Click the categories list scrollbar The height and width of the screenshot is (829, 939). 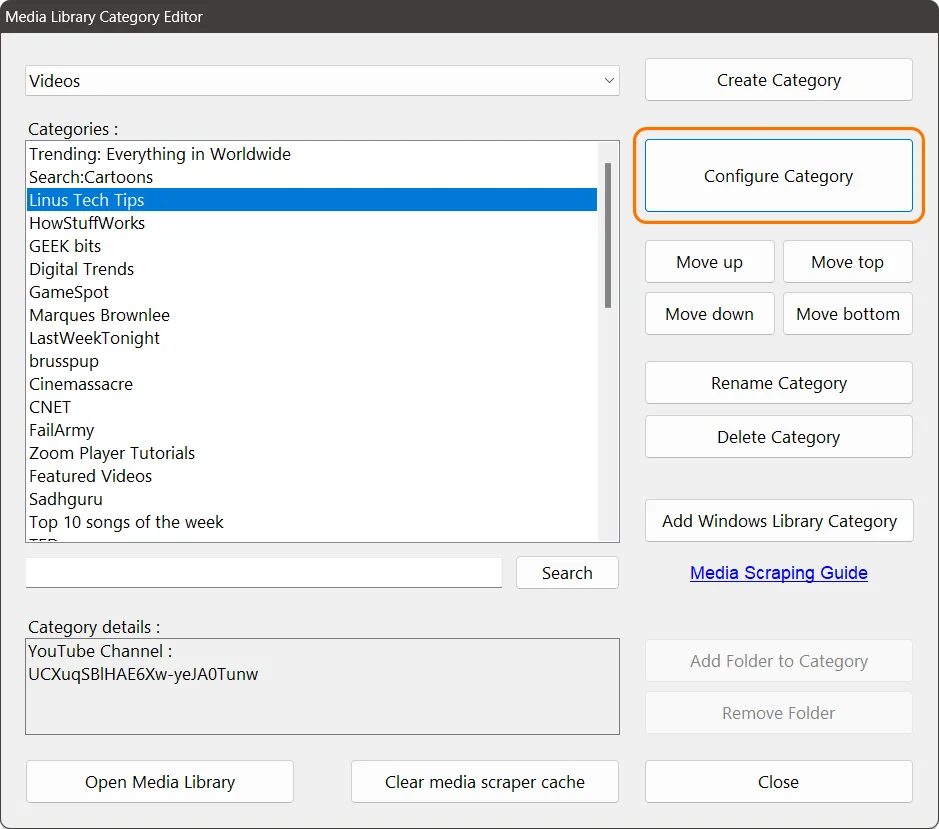click(x=608, y=235)
